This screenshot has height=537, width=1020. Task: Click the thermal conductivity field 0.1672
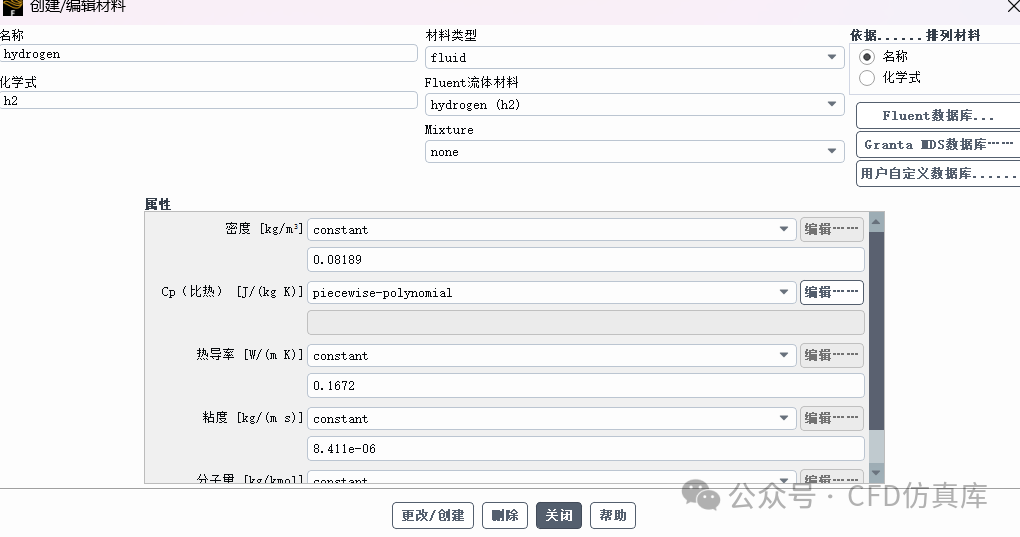[585, 386]
